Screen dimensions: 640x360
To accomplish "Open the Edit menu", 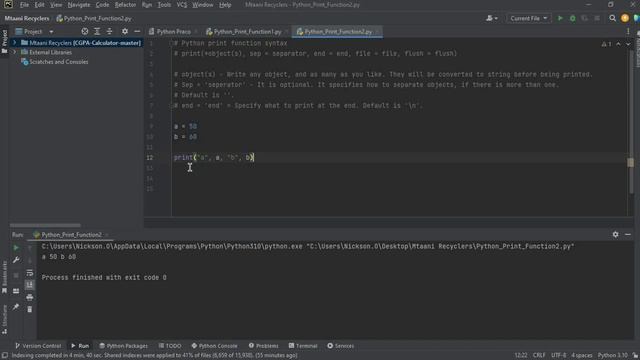I will pyautogui.click(x=39, y=5).
